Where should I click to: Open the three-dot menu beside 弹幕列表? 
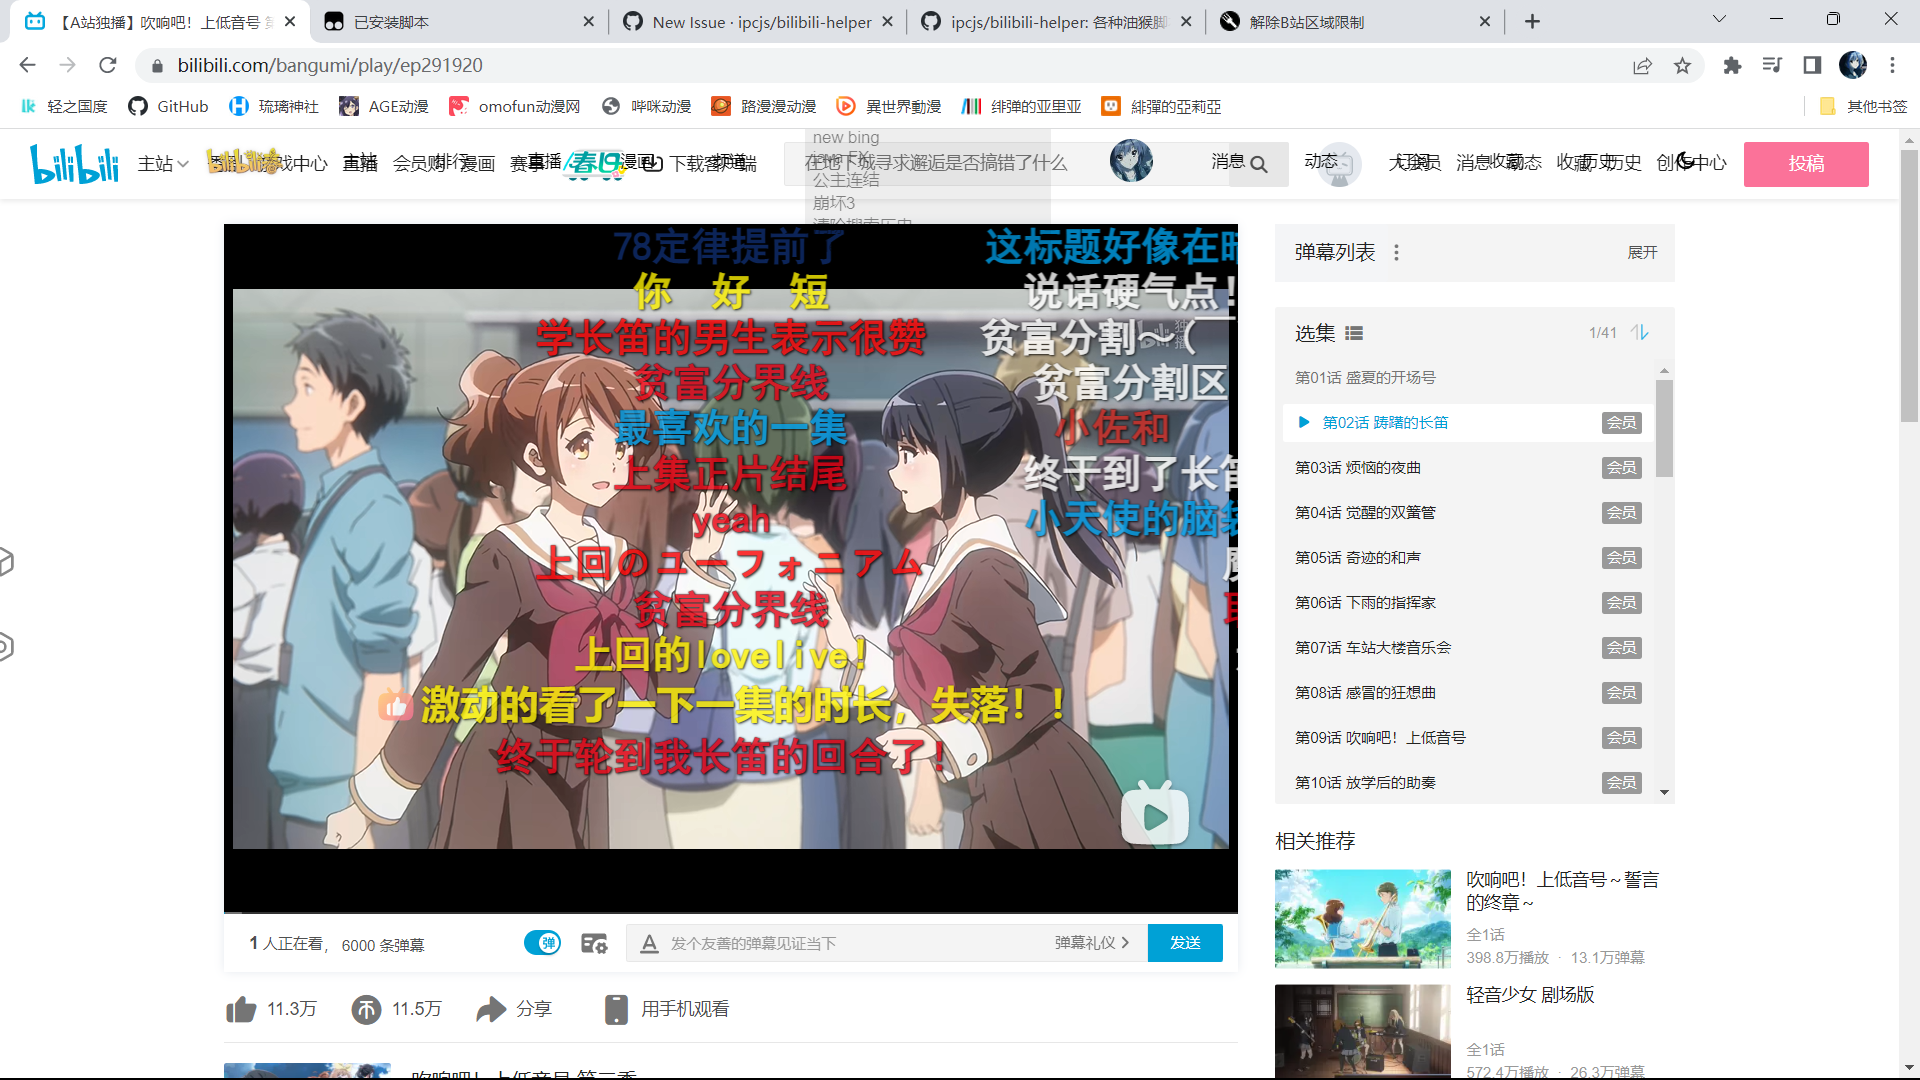(x=1396, y=252)
